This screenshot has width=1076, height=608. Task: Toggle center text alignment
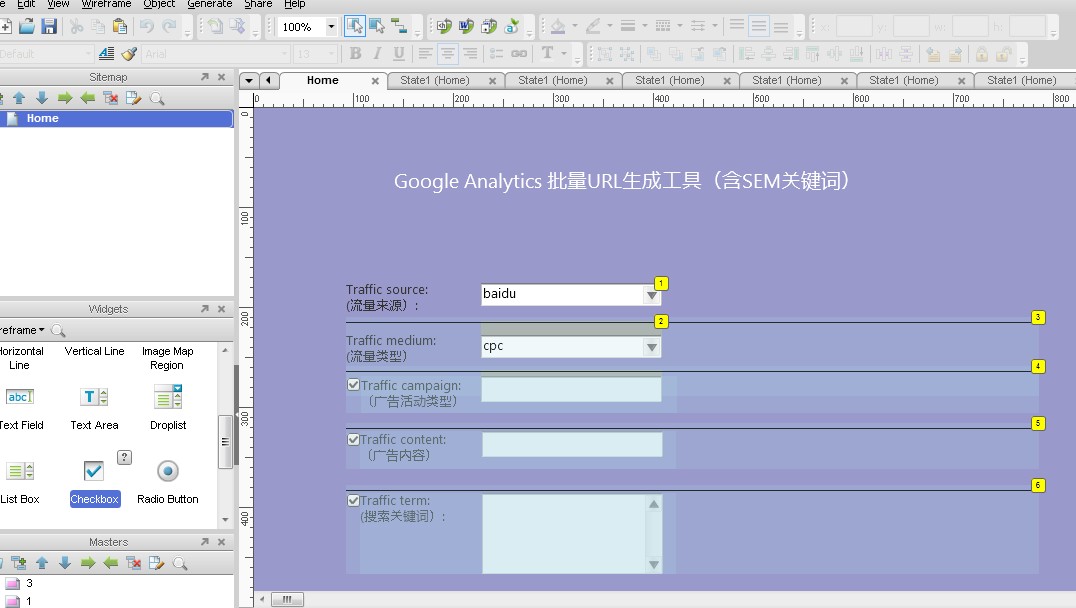point(447,54)
